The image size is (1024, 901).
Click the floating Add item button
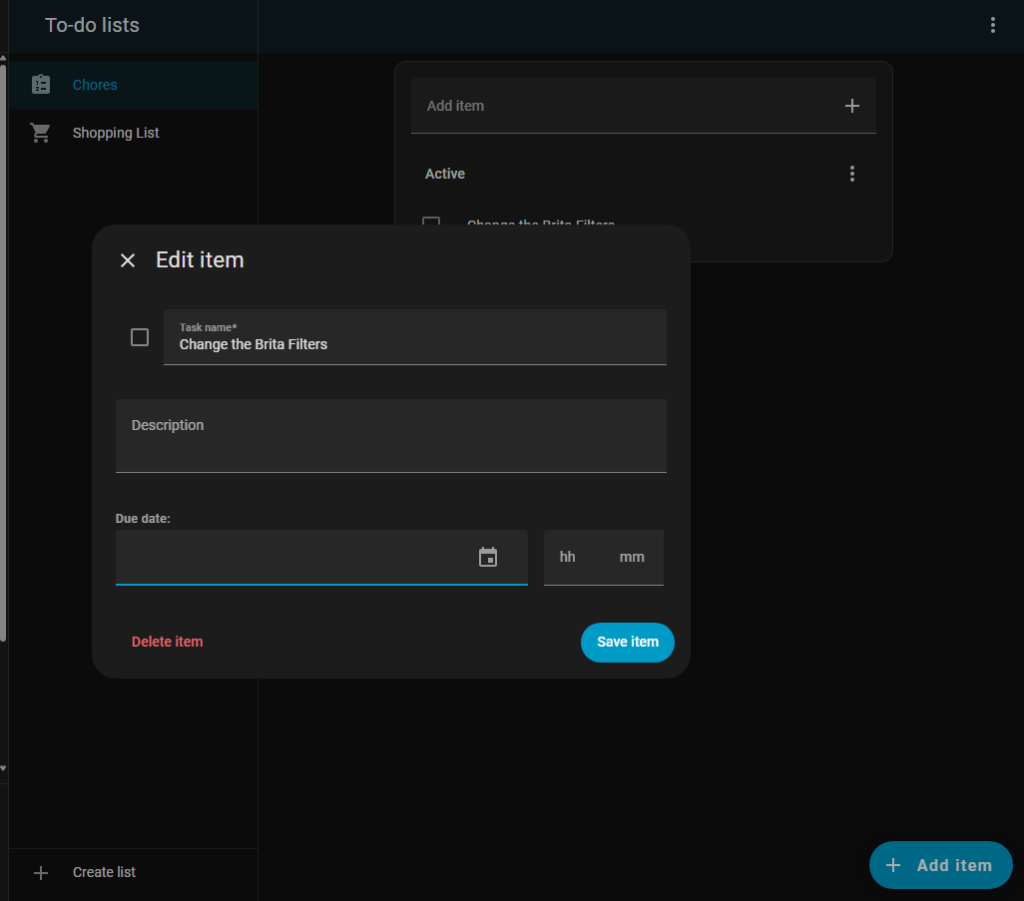(940, 865)
